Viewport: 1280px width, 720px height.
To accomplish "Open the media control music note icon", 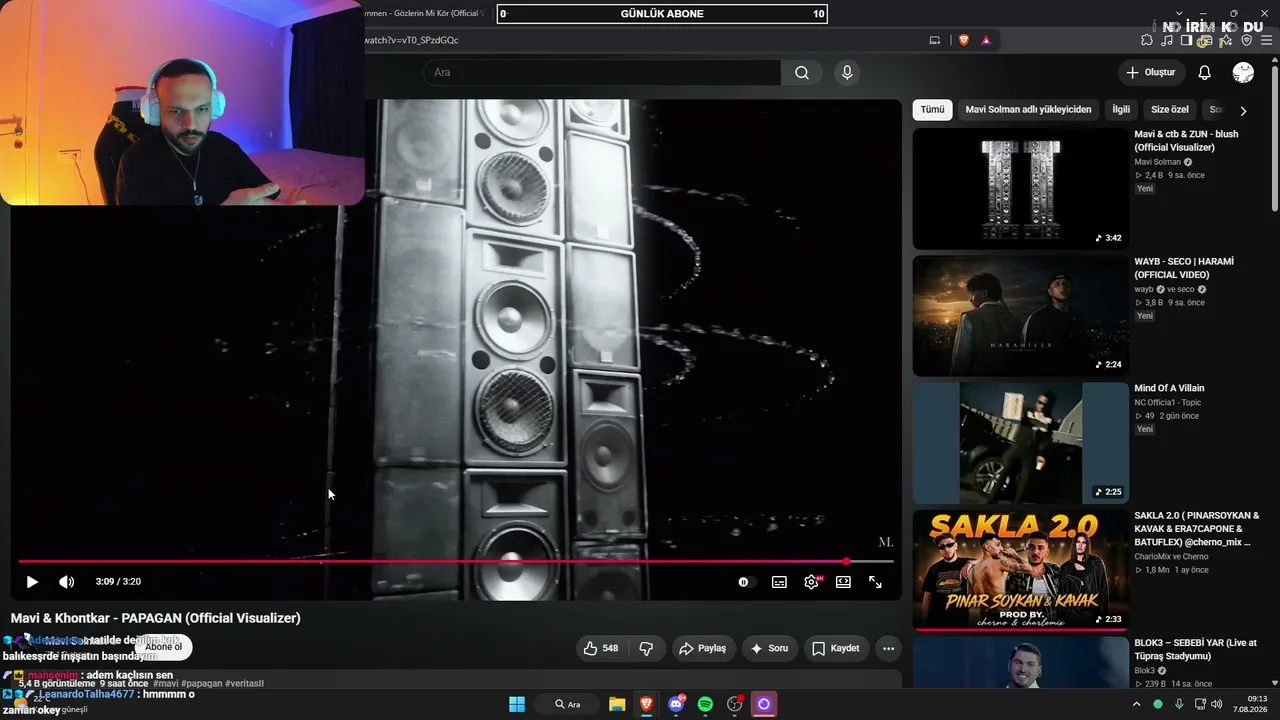I will (x=1167, y=40).
